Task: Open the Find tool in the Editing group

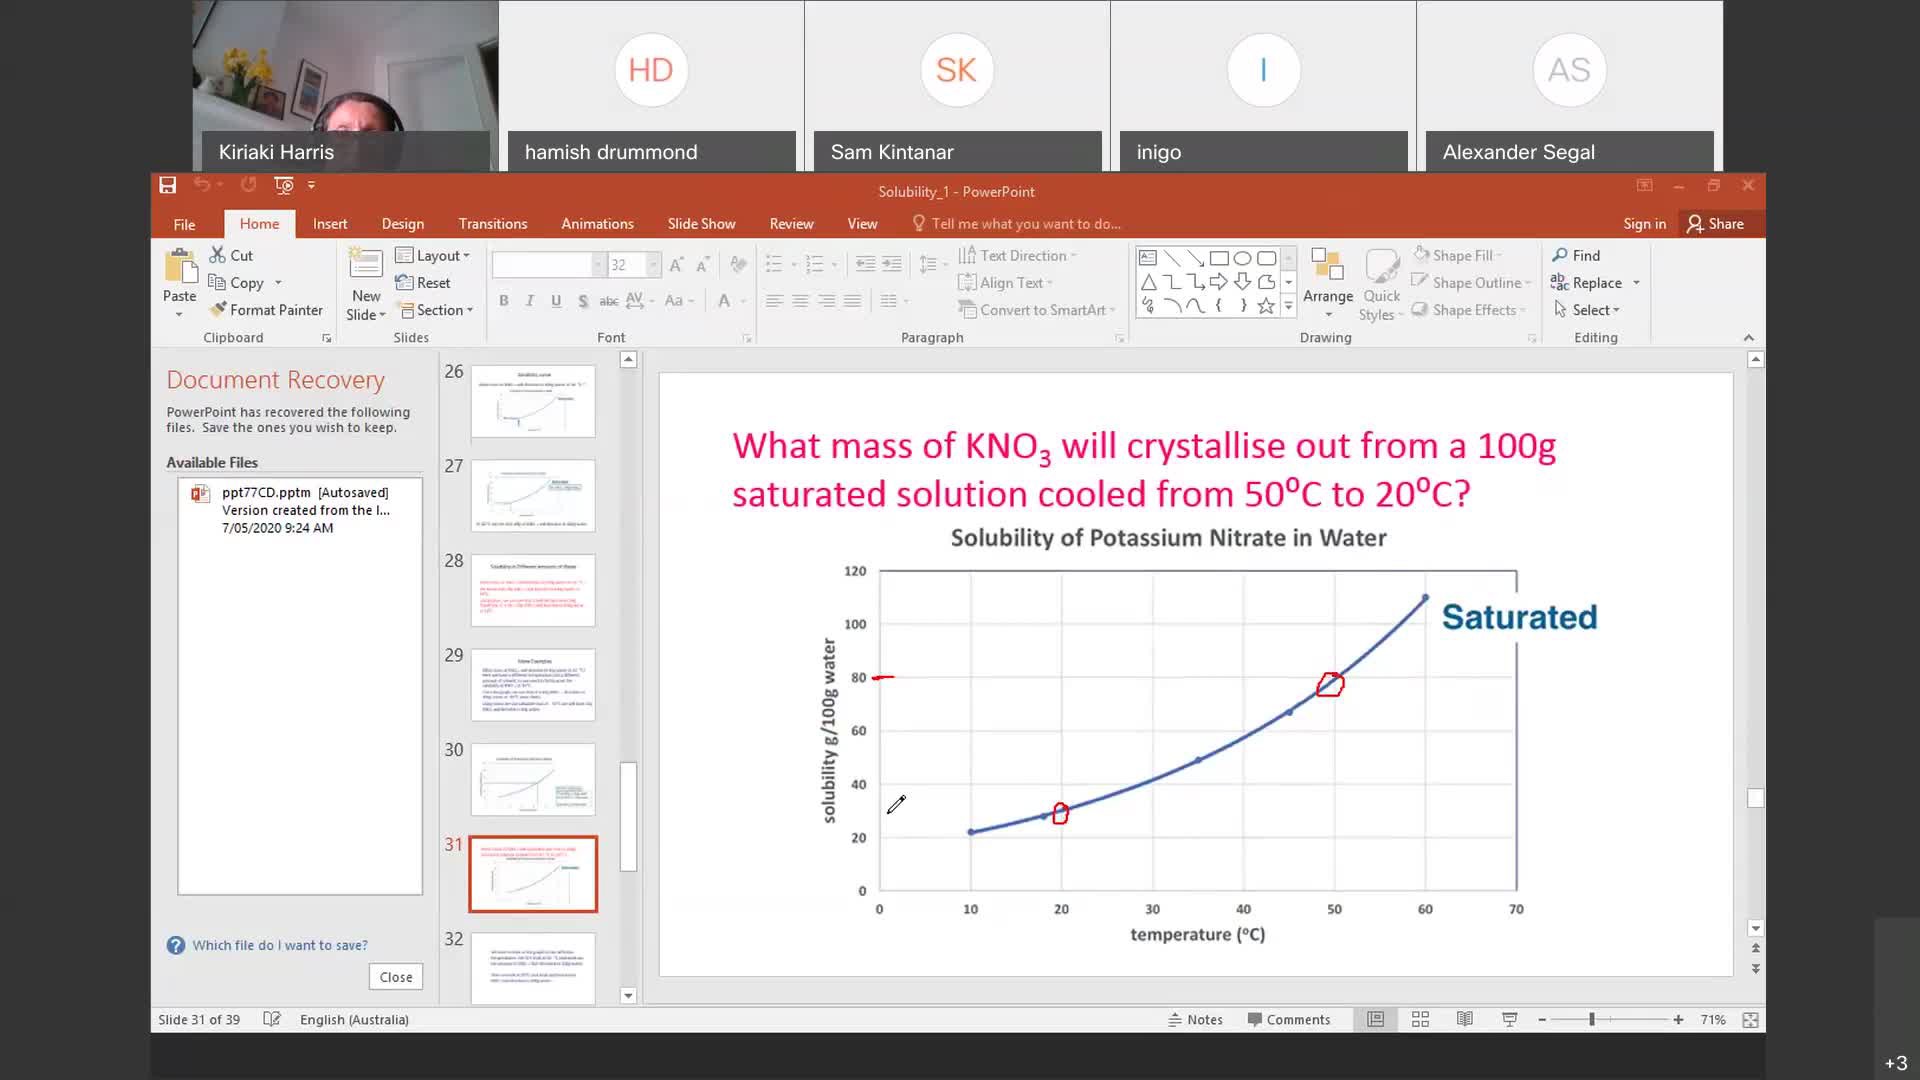Action: (x=1578, y=255)
